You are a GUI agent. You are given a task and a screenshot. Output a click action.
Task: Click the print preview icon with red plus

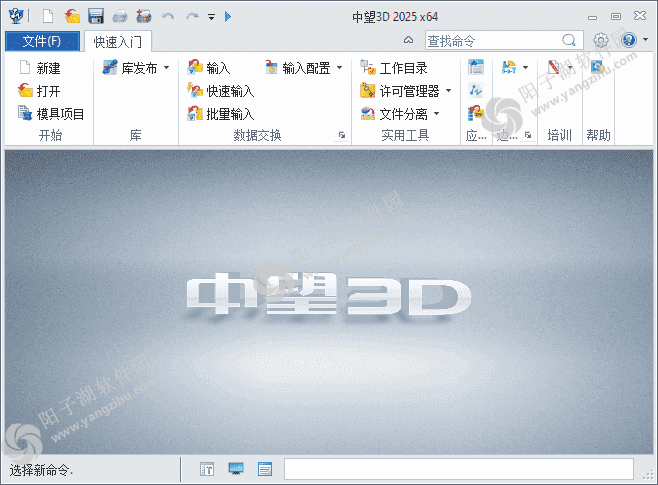[144, 16]
